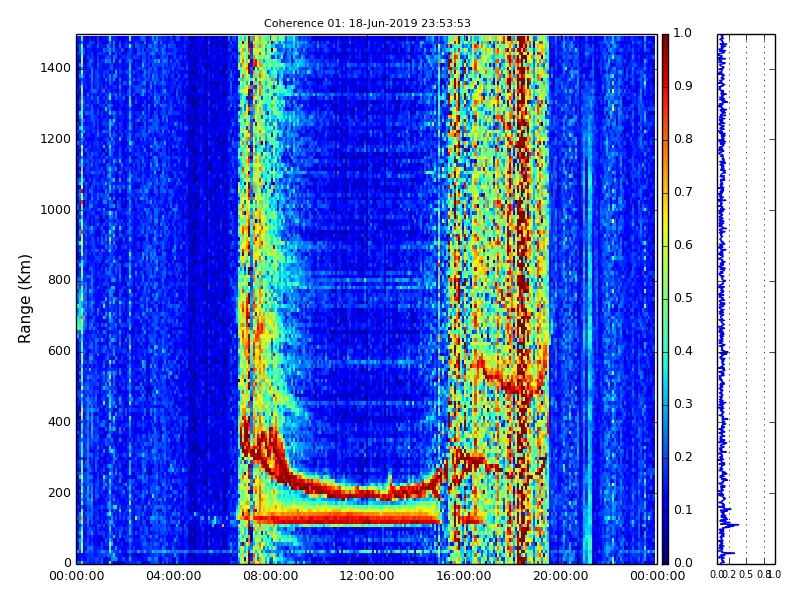Click the colorbar label '0.6'

683,245
